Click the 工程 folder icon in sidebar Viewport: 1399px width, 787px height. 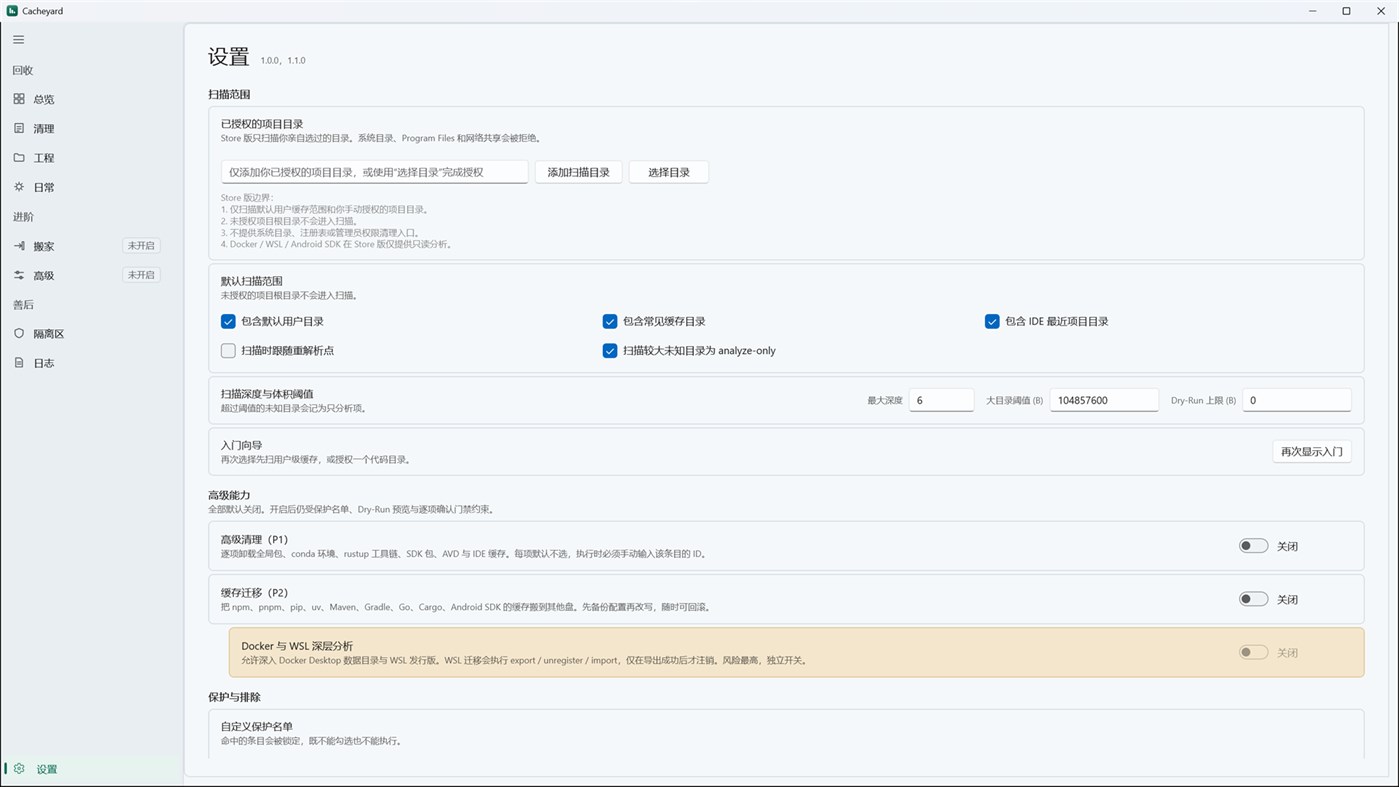pos(19,157)
